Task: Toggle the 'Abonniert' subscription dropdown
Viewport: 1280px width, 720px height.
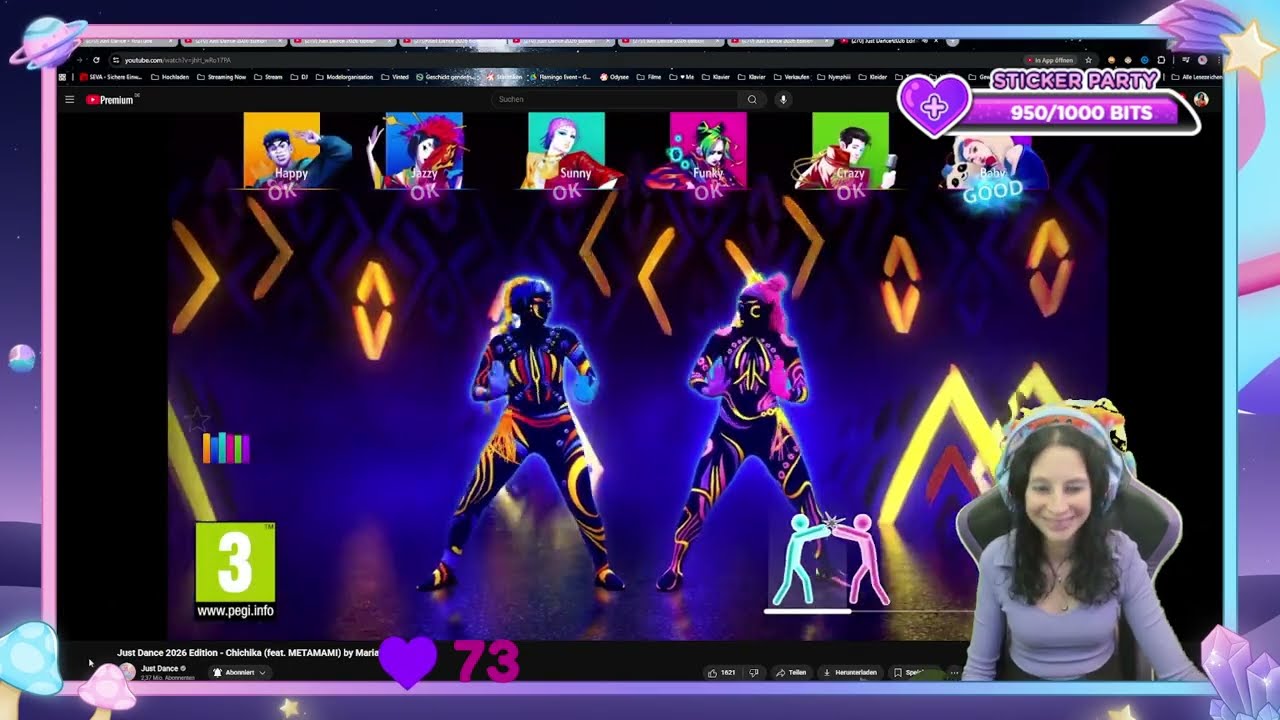Action: [240, 672]
